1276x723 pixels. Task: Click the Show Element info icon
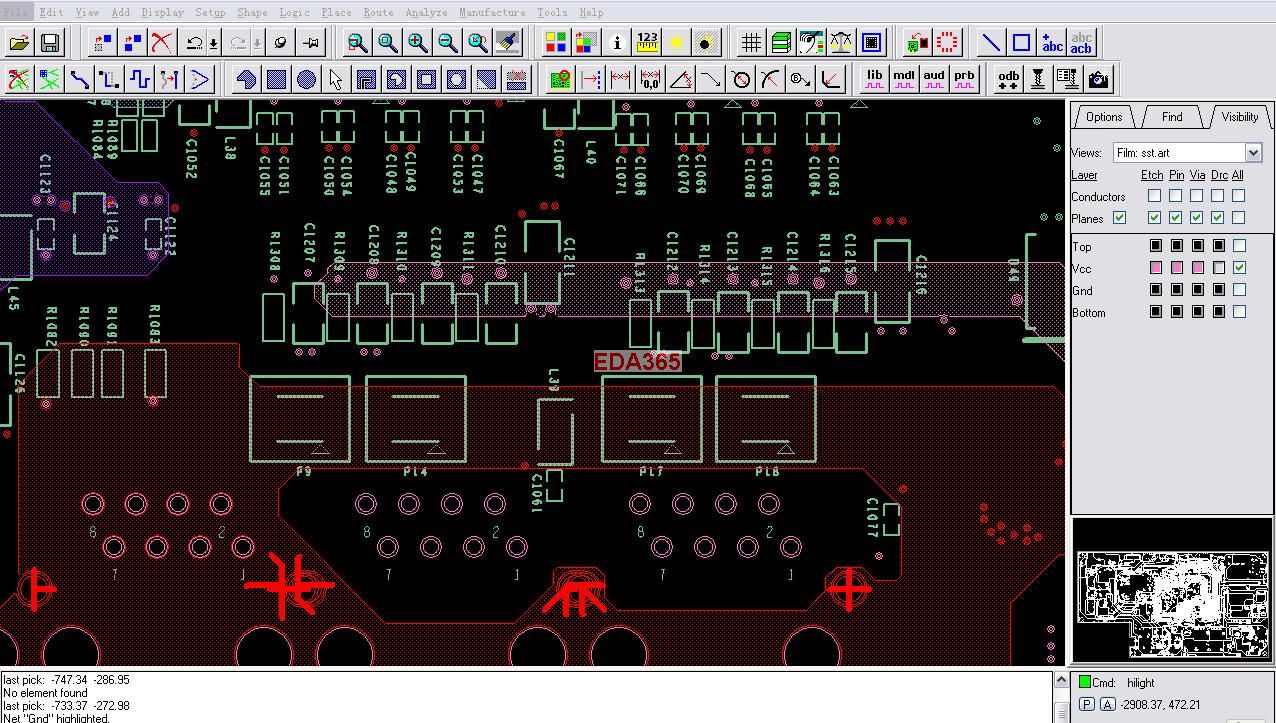(x=617, y=43)
